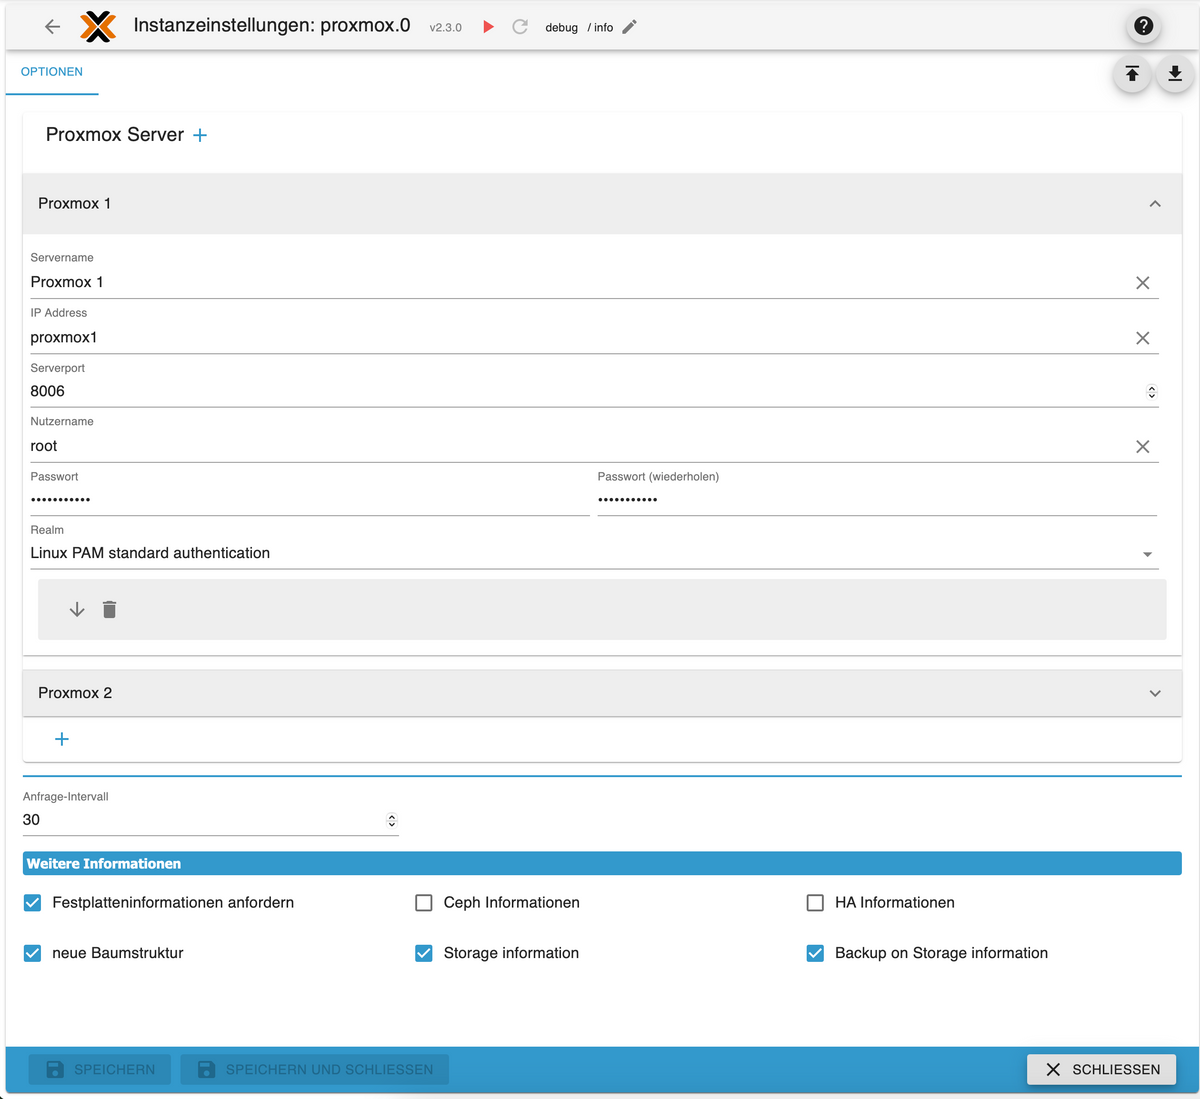Restart the instance with the reload icon

(x=520, y=27)
